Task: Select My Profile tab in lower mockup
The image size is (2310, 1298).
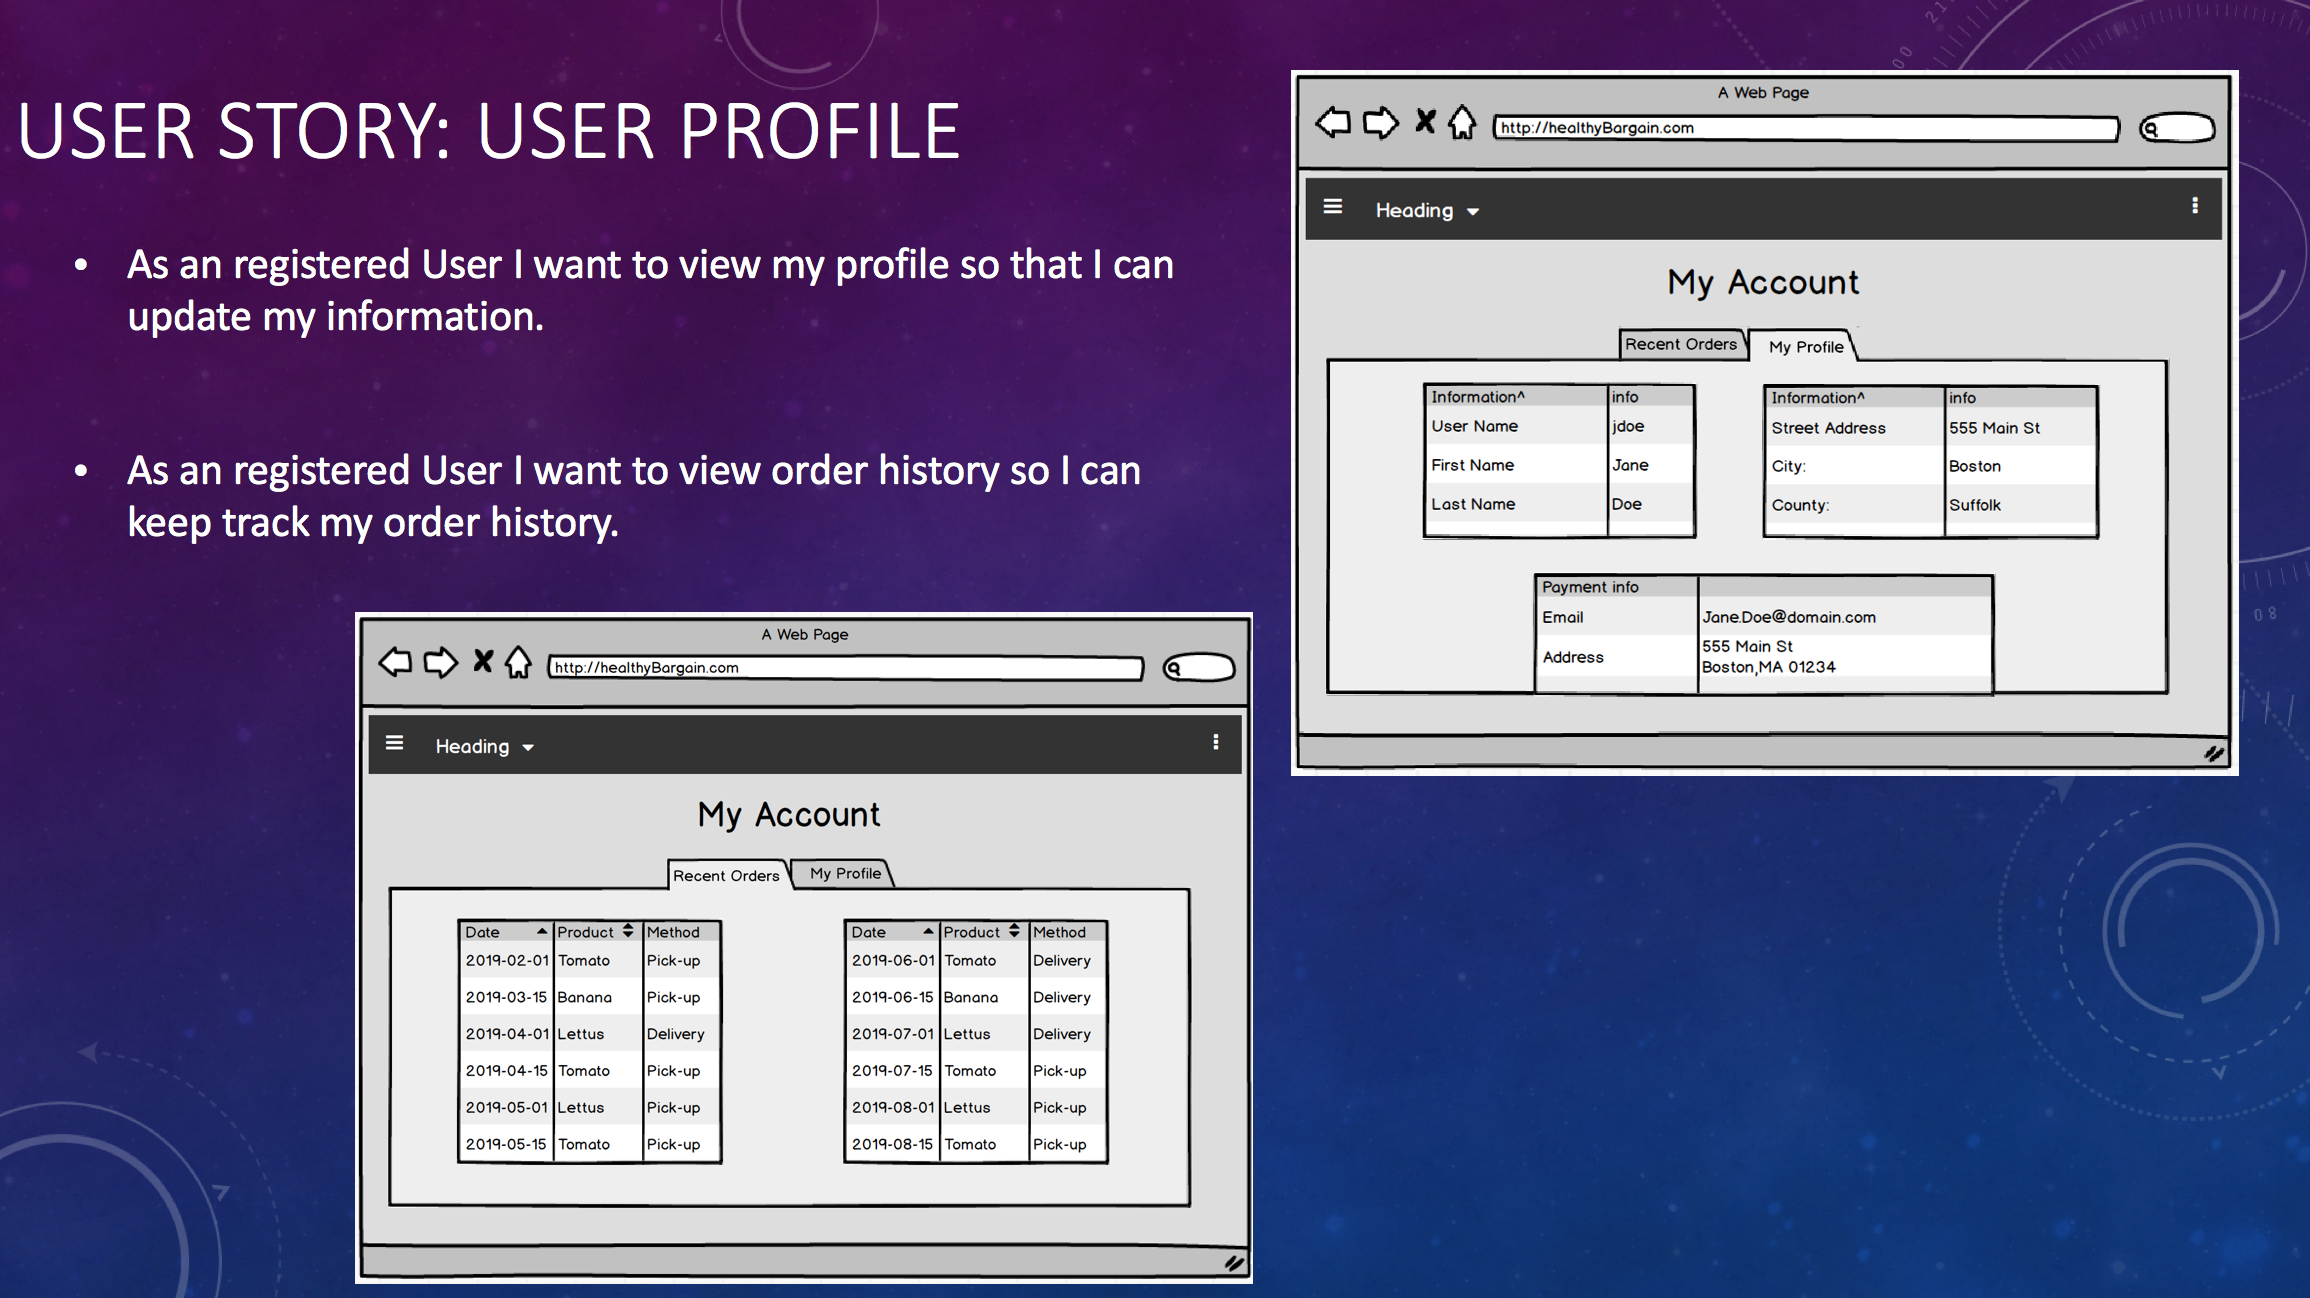Action: 845,873
